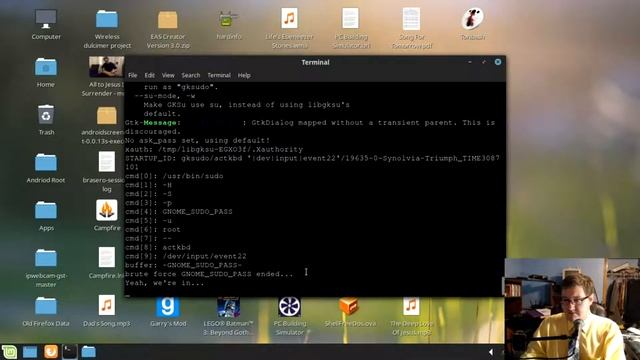Viewport: 640px width, 360px height.
Task: Expand the panel tray arrow
Action: click(x=491, y=352)
